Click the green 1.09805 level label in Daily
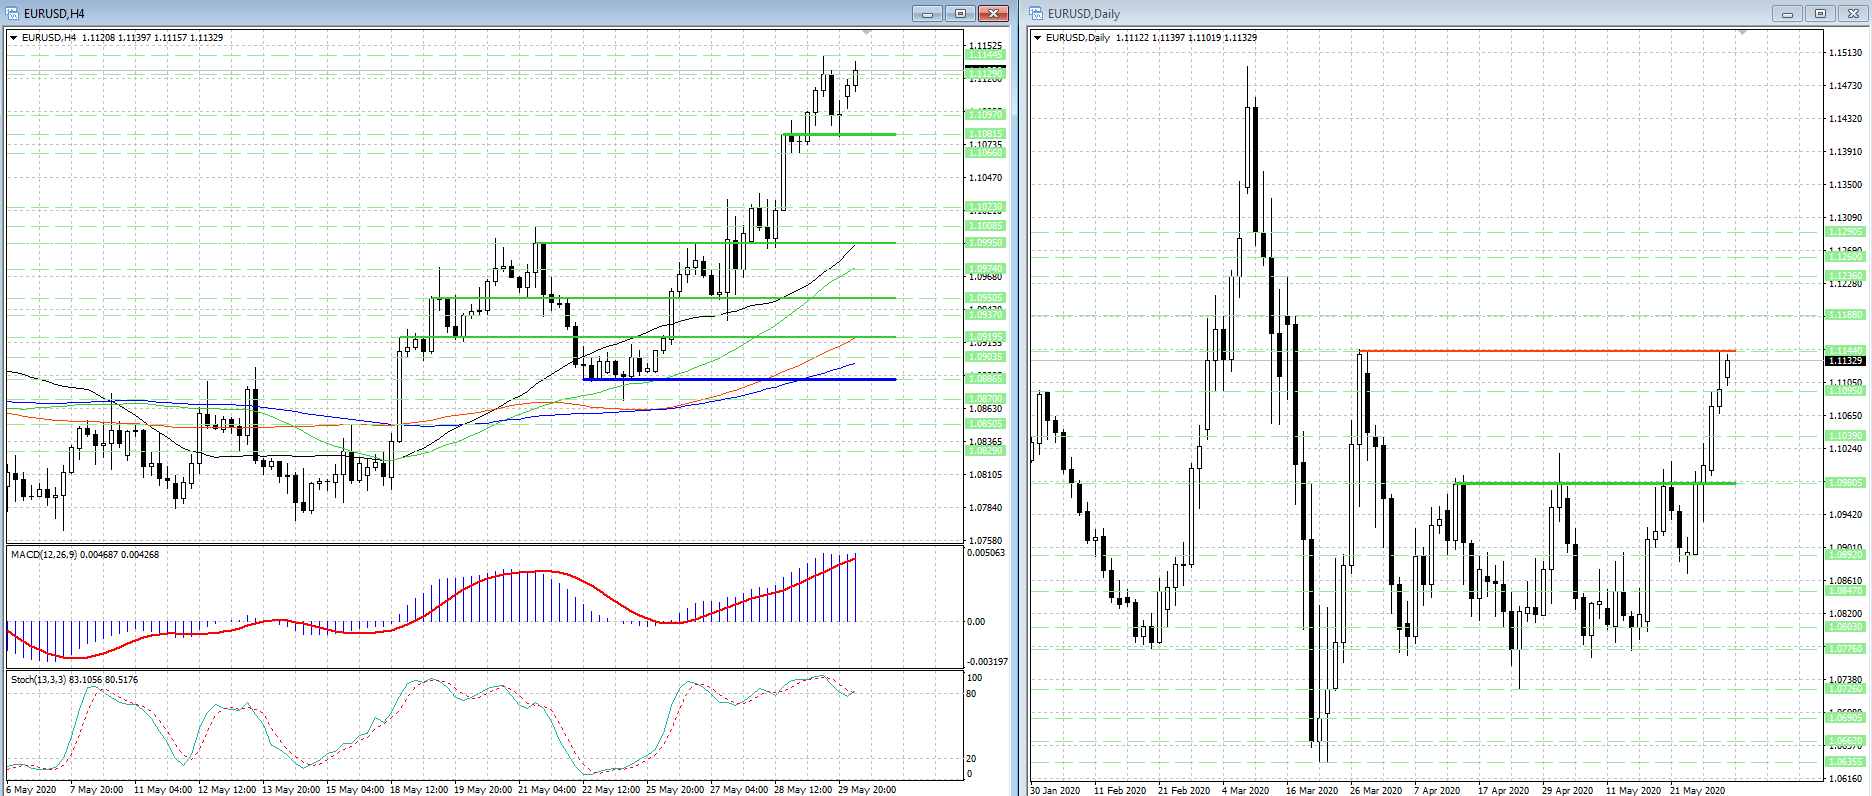 point(1845,482)
